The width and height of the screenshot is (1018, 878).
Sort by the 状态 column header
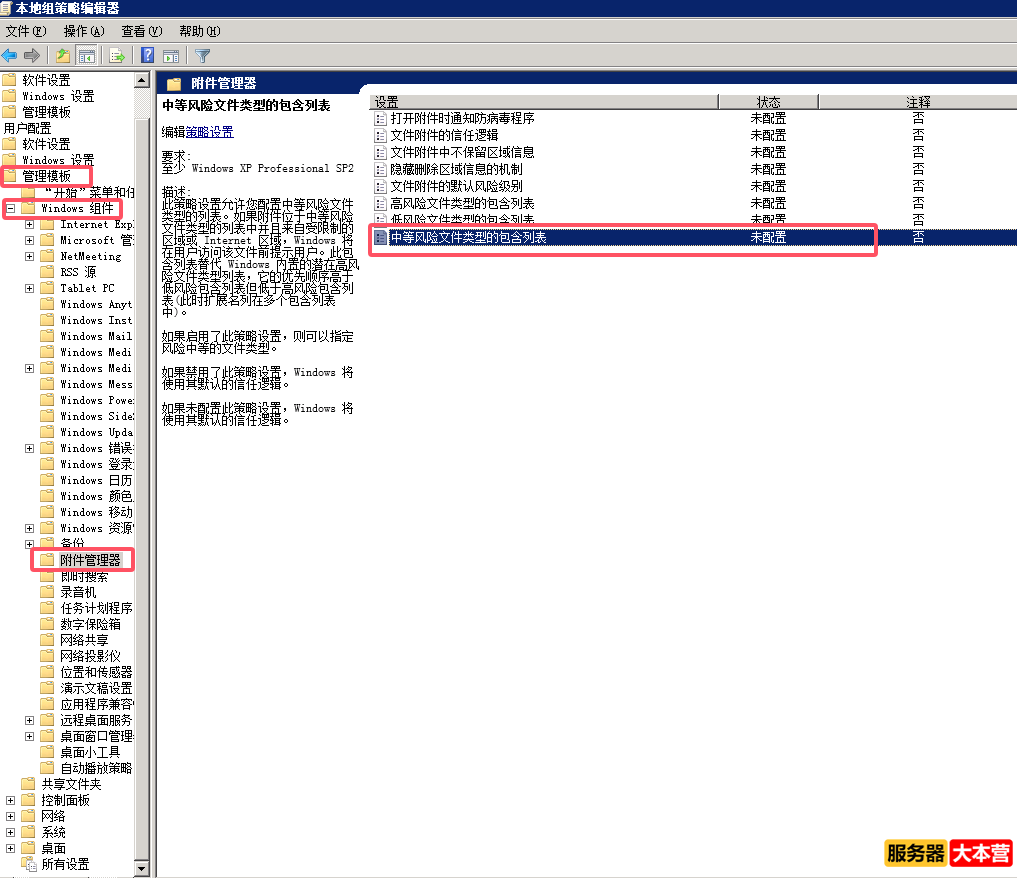coord(769,102)
